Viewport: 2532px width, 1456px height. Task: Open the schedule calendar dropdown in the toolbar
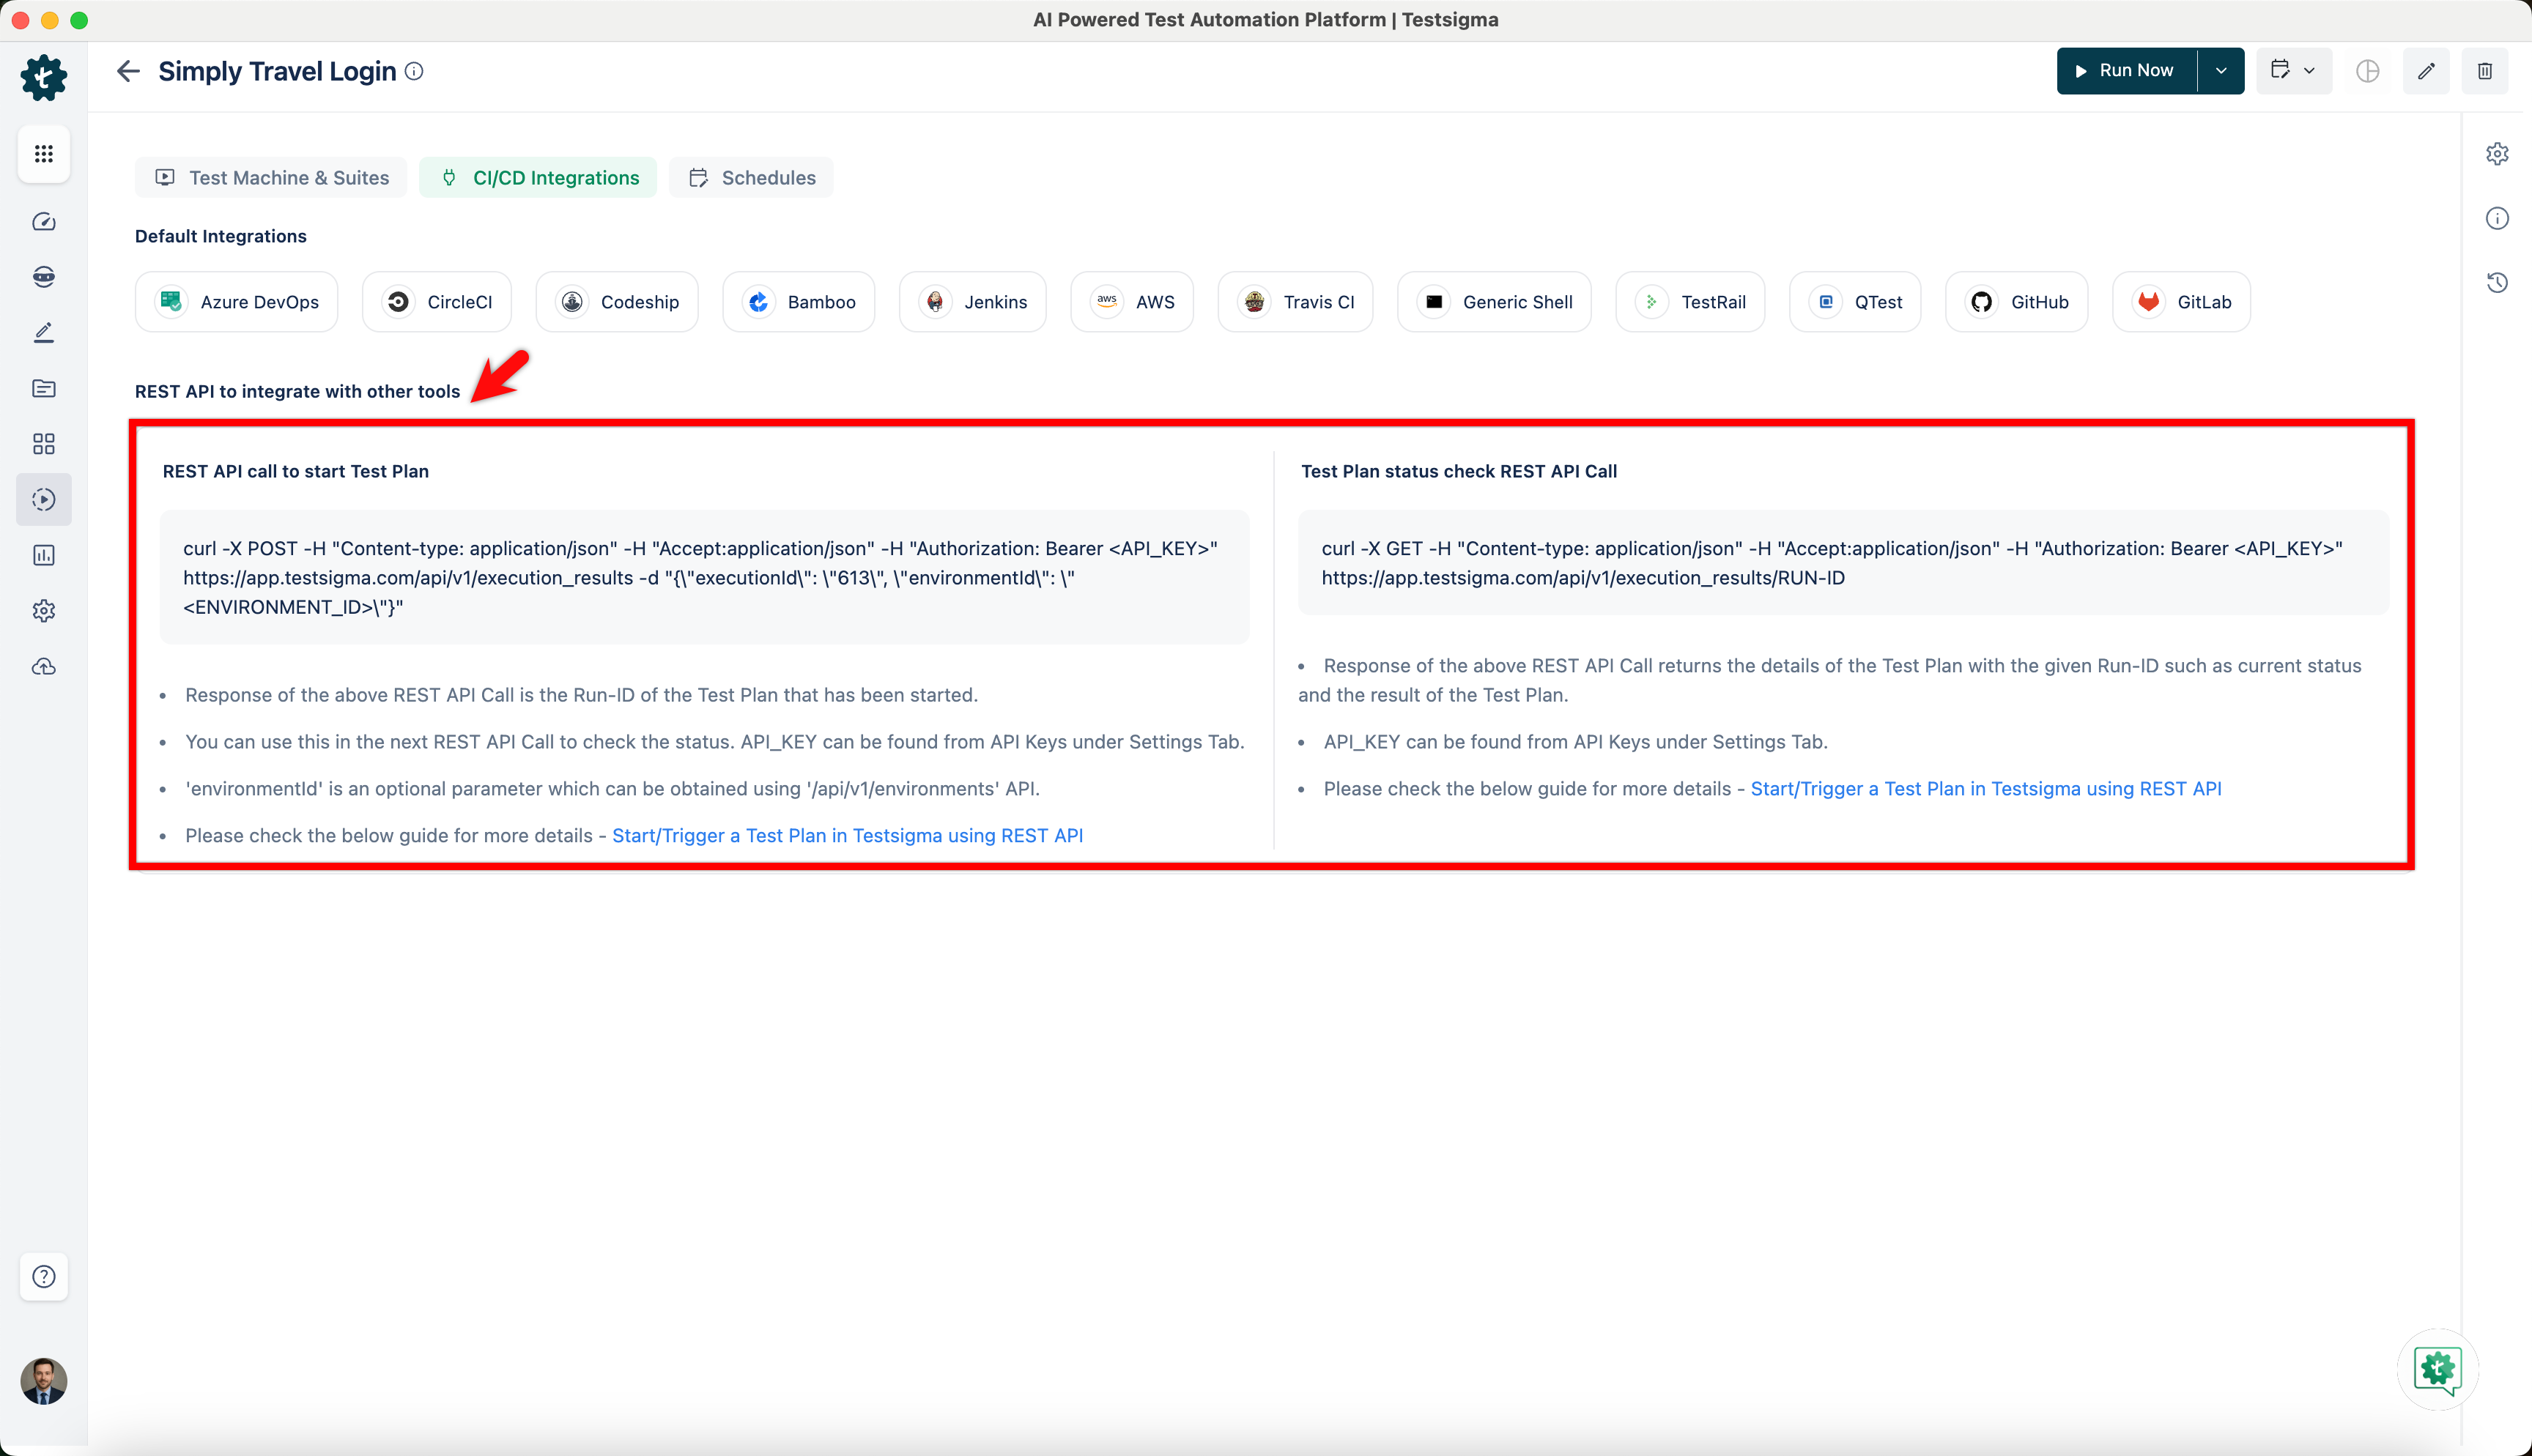click(2293, 70)
